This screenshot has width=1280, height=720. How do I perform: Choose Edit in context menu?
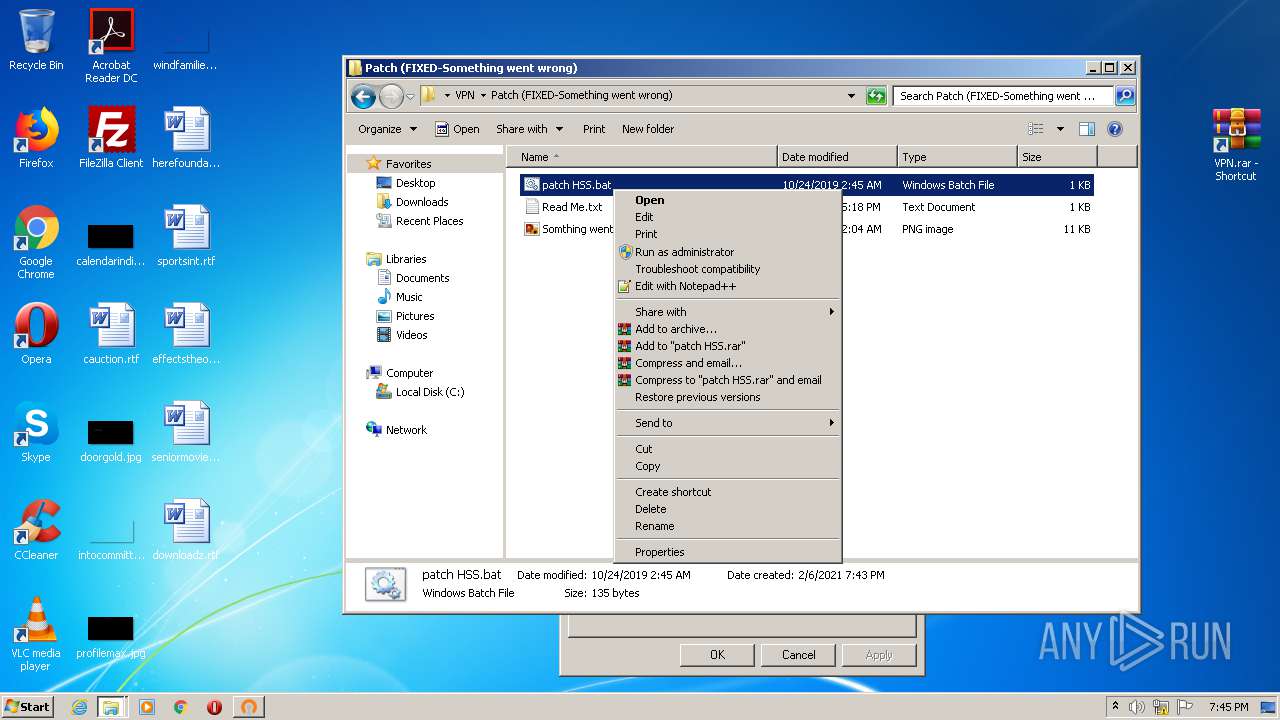coord(728,217)
